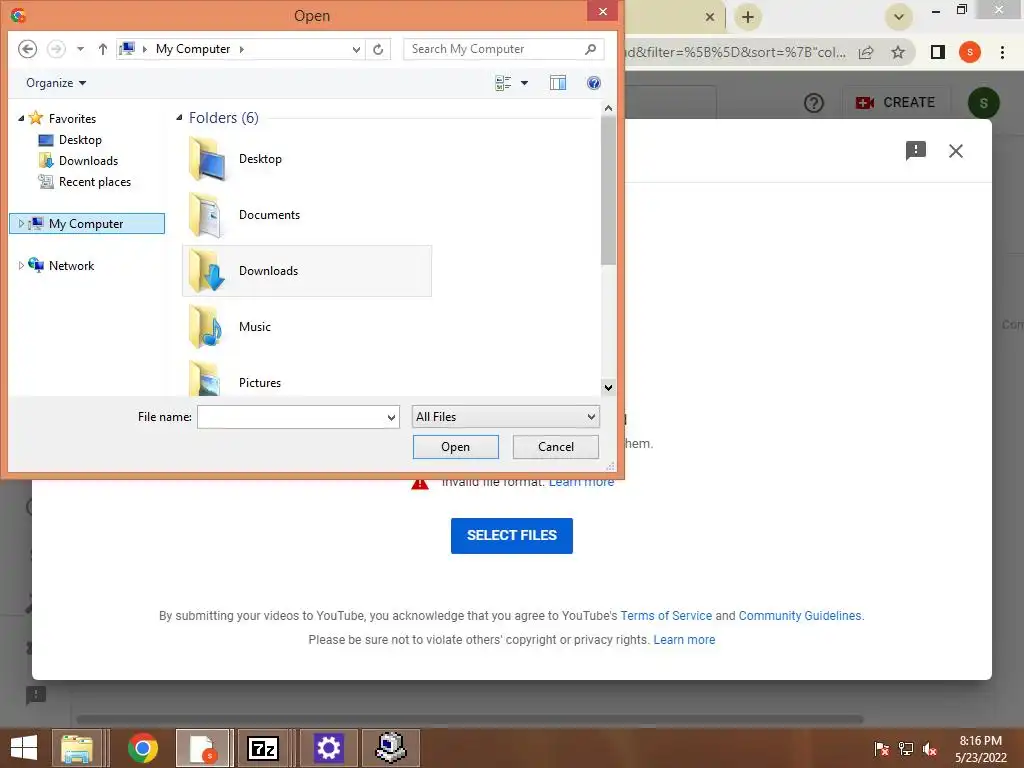Expand the address bar path dropdown
The width and height of the screenshot is (1024, 768).
tap(356, 50)
